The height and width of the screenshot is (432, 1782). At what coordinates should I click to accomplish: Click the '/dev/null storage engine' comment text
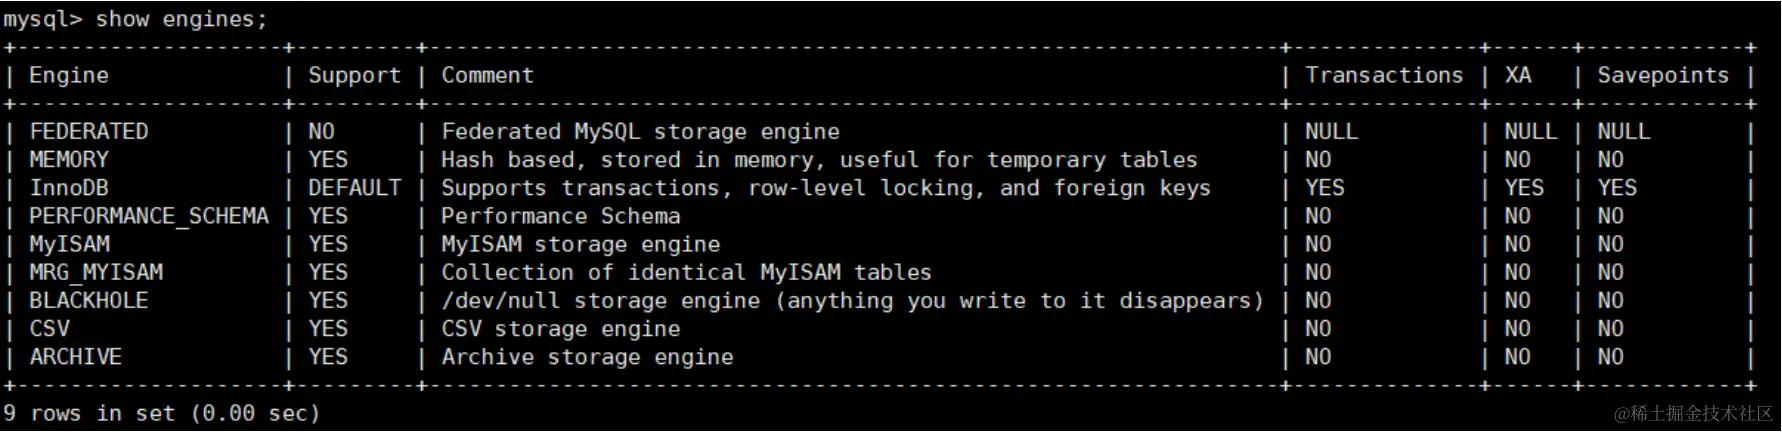[601, 300]
